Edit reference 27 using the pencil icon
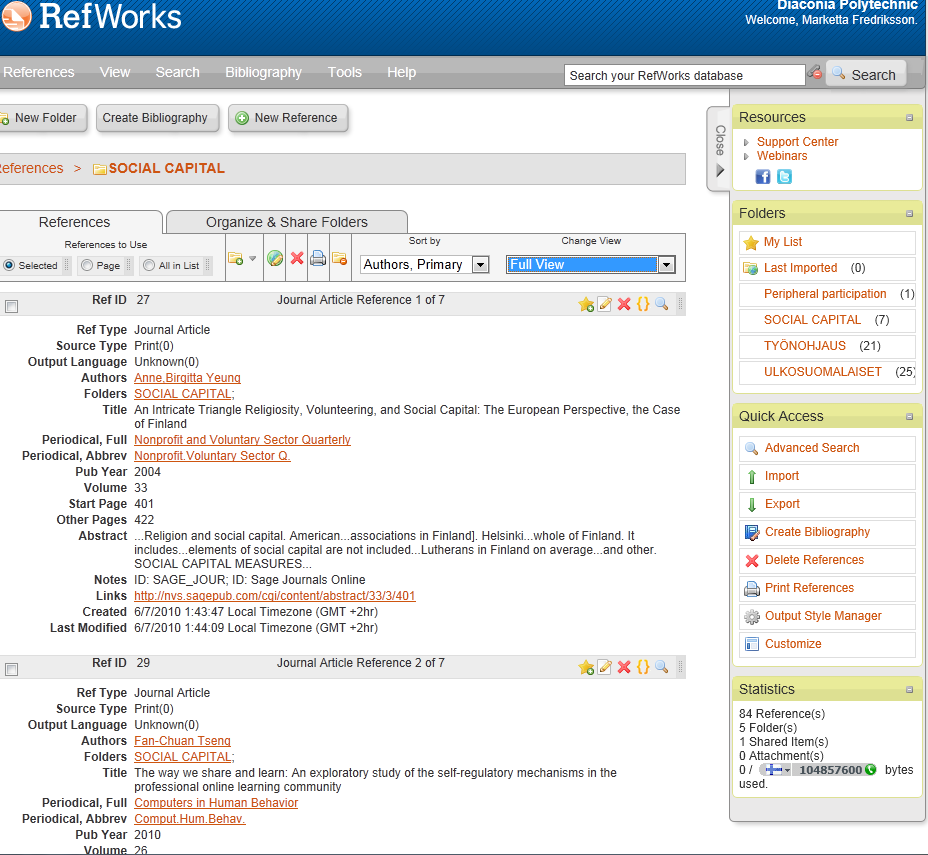Image resolution: width=928 pixels, height=855 pixels. click(605, 304)
